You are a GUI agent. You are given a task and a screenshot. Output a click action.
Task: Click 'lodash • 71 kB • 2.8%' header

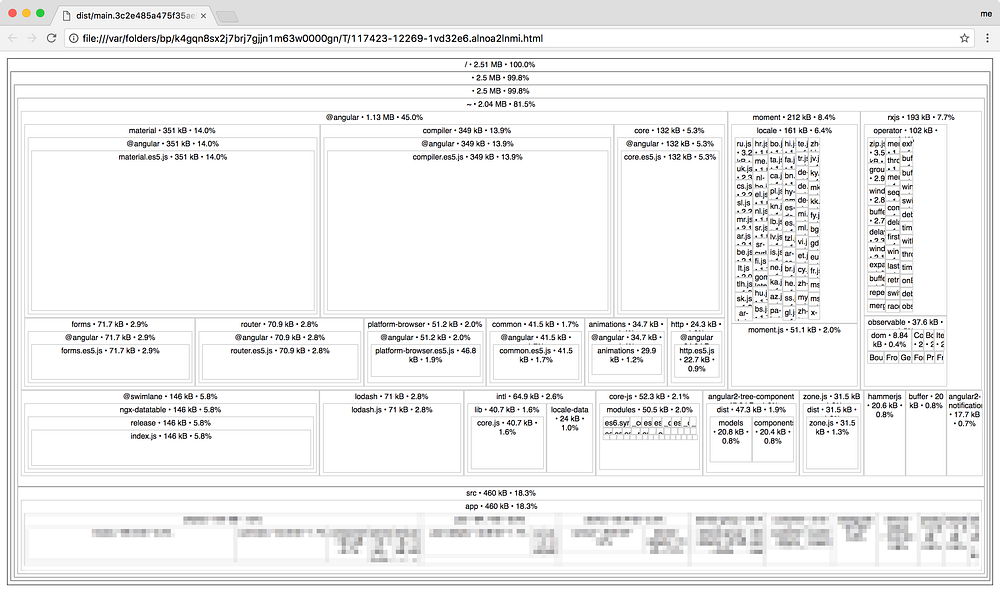tap(392, 396)
